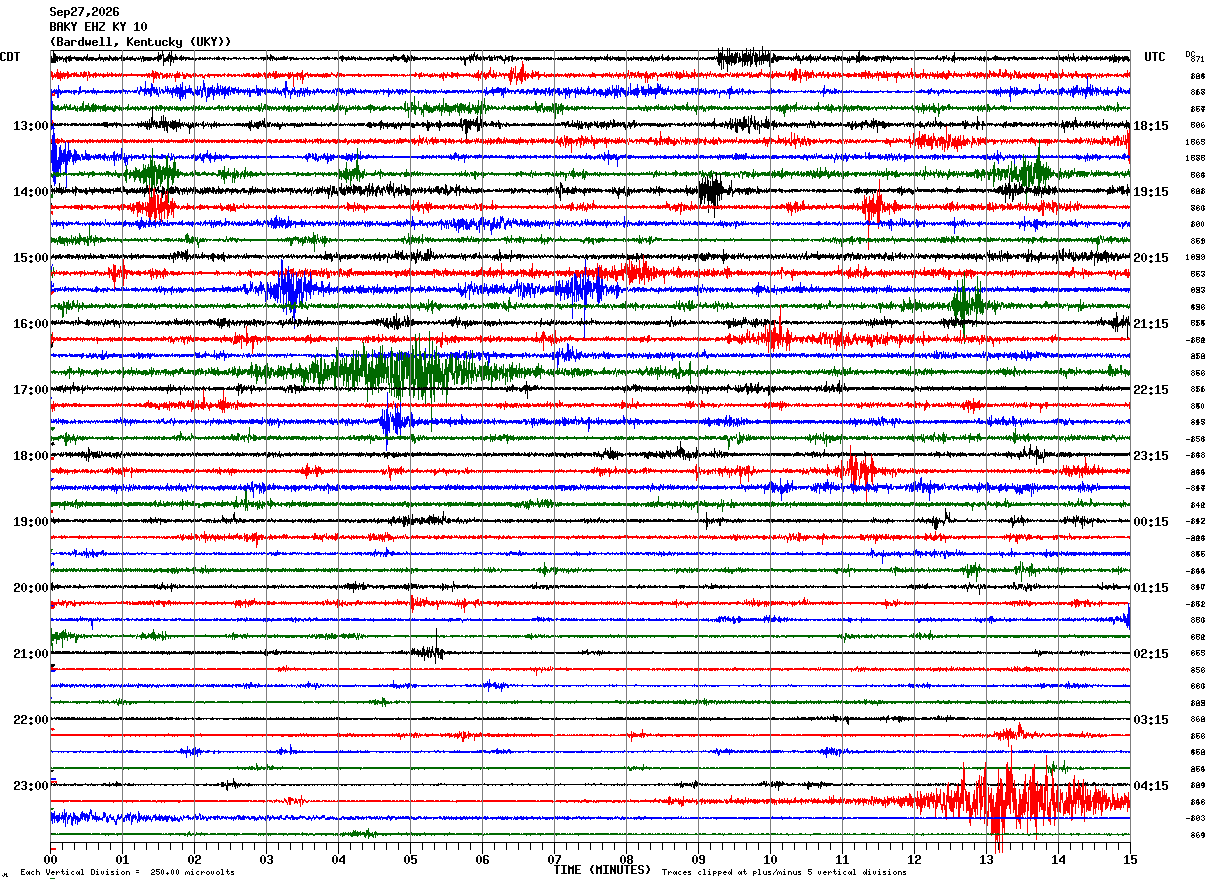Click the large red event on the 23:15 trace
The height and width of the screenshot is (886, 1210).
(x=1010, y=802)
